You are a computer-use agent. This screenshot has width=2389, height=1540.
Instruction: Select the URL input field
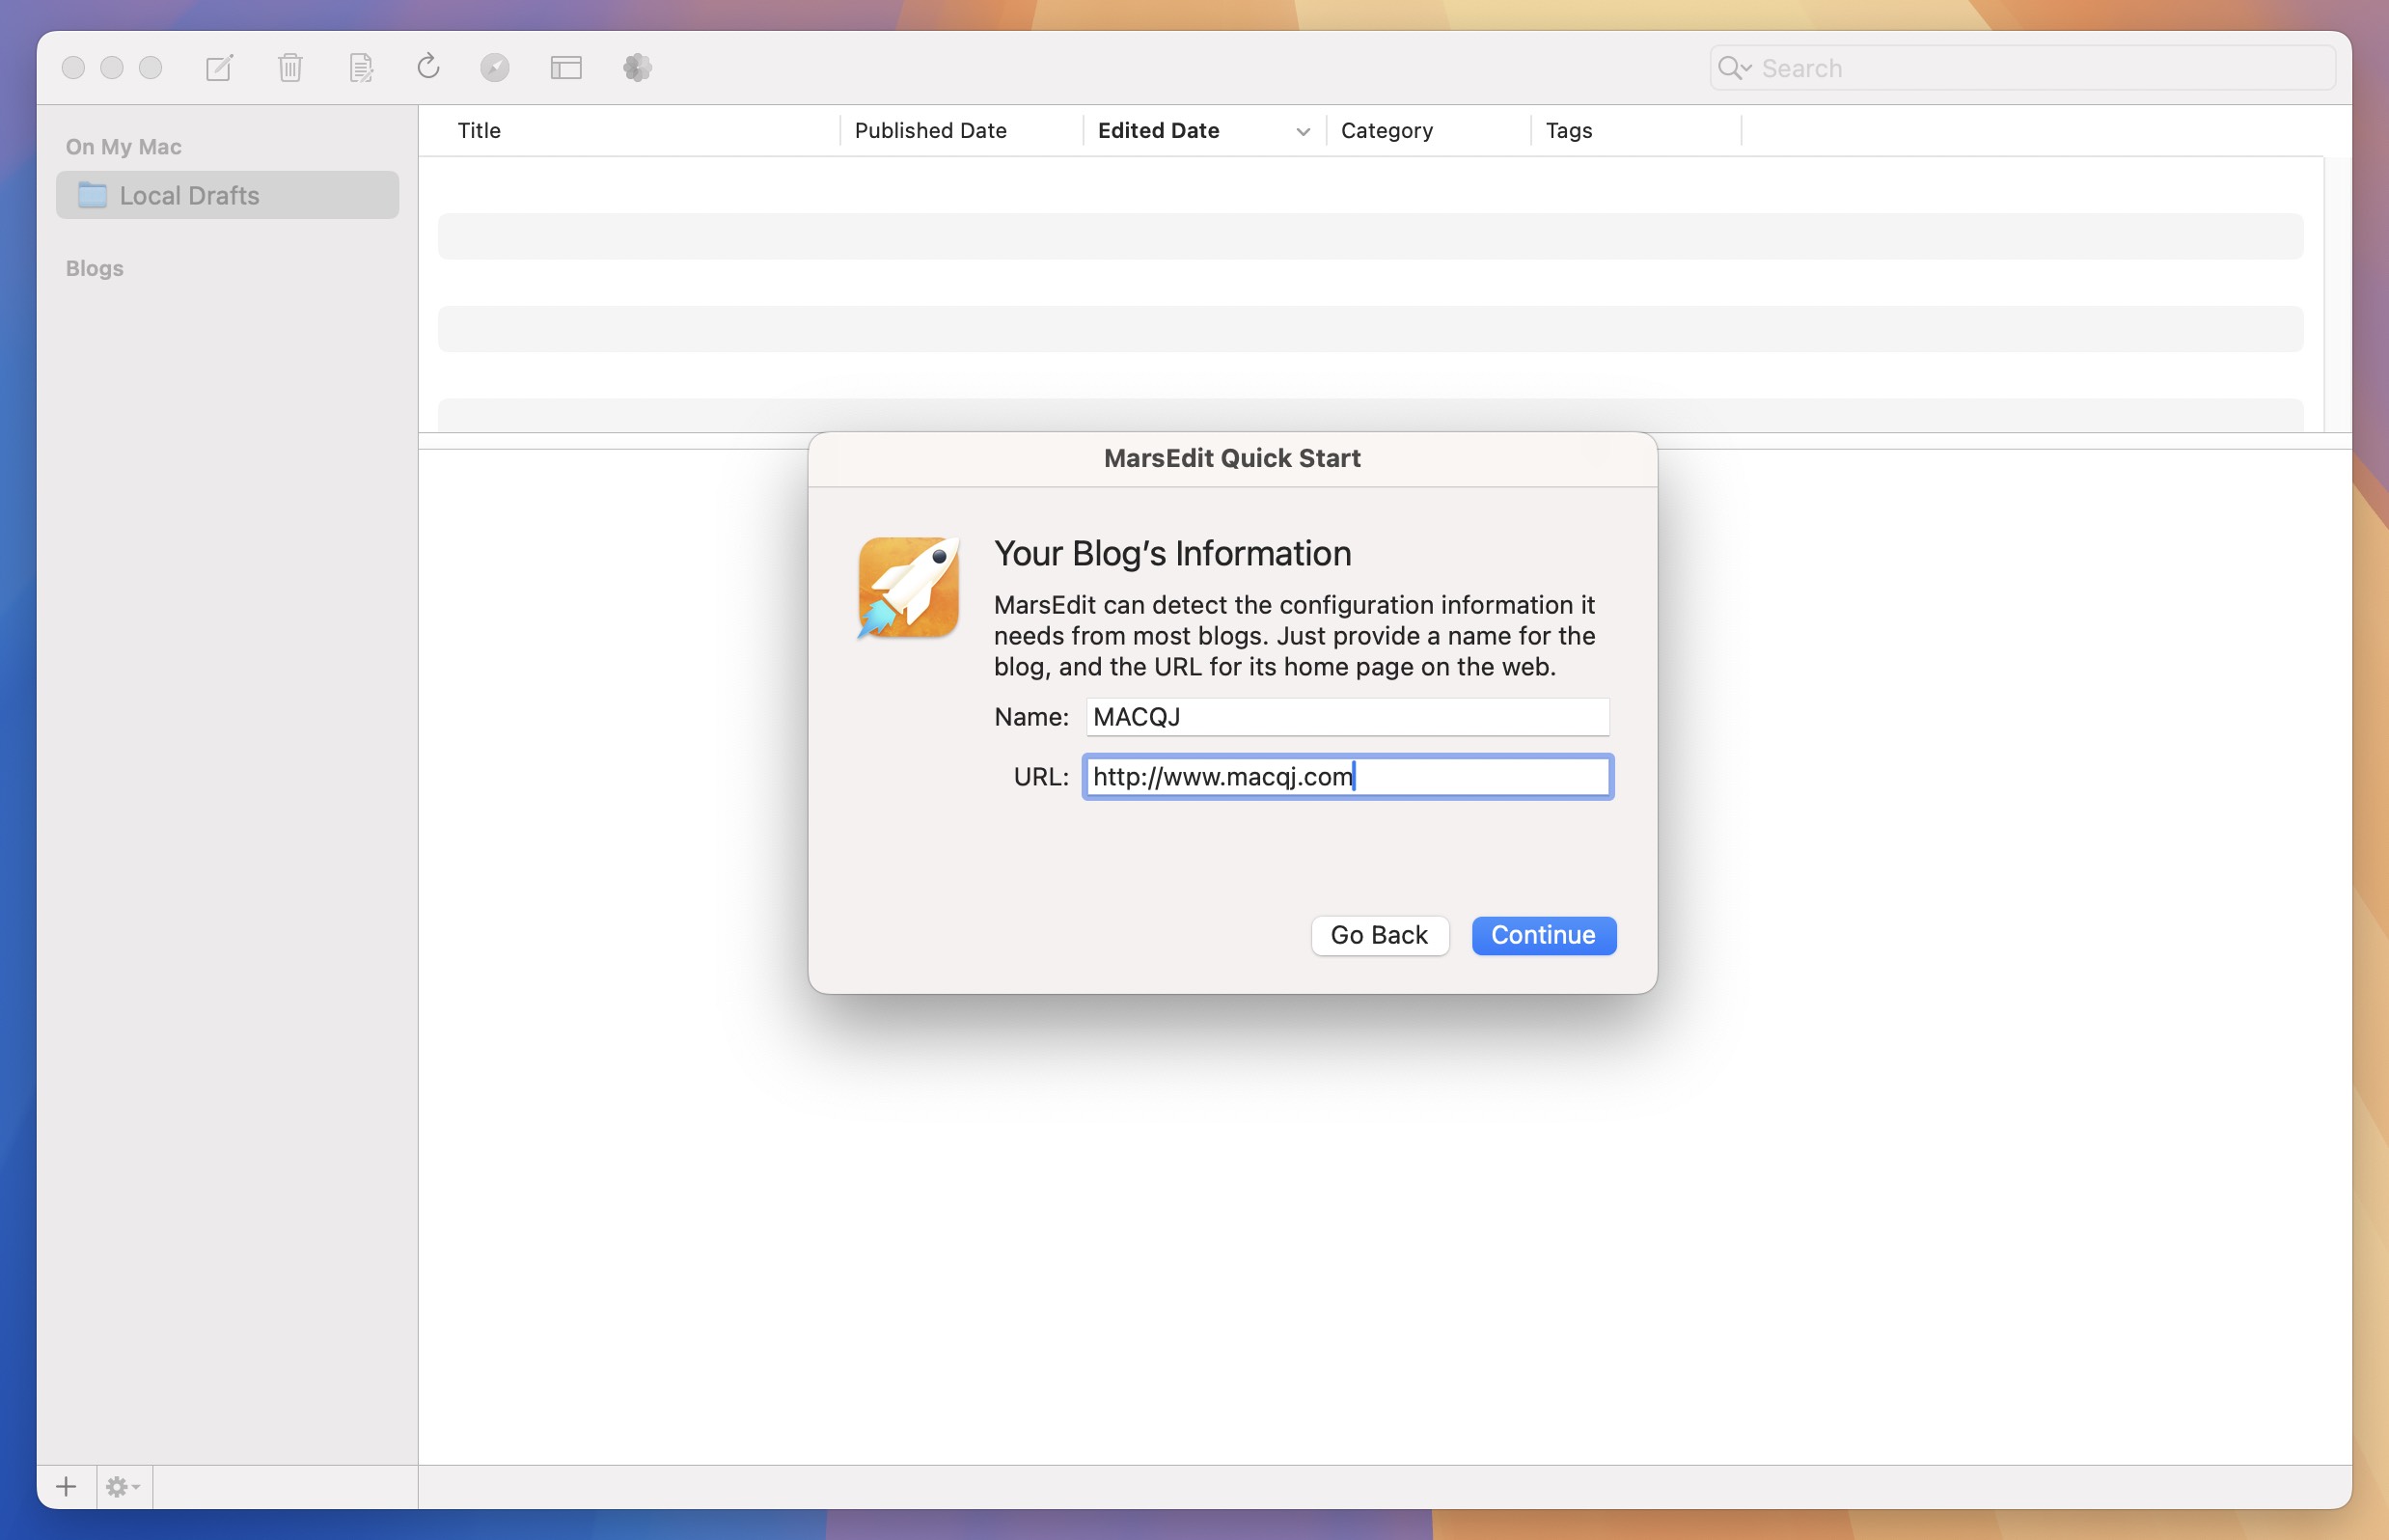pyautogui.click(x=1344, y=775)
